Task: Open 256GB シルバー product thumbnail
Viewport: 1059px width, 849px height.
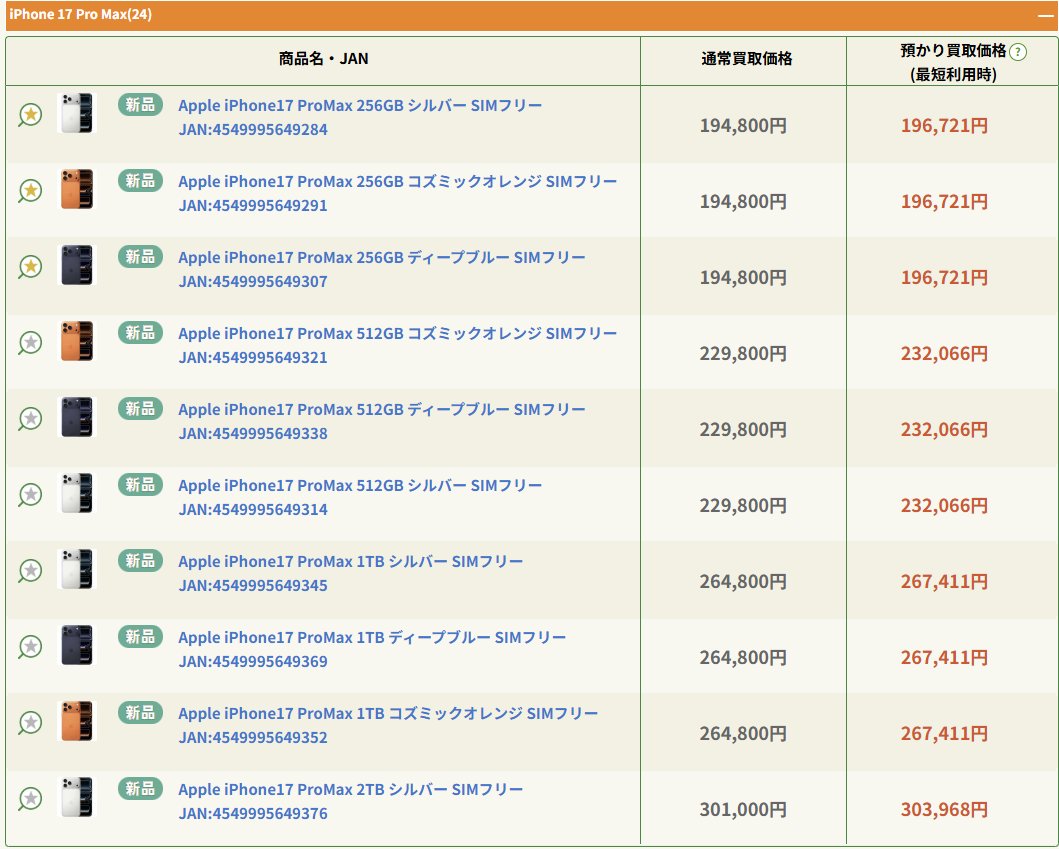Action: pos(77,113)
